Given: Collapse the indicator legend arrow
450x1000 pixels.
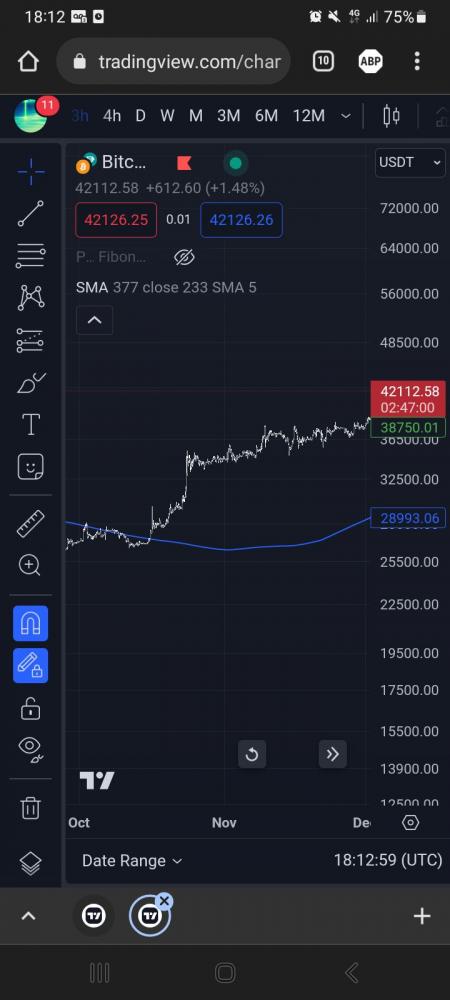Looking at the screenshot, I should [94, 320].
